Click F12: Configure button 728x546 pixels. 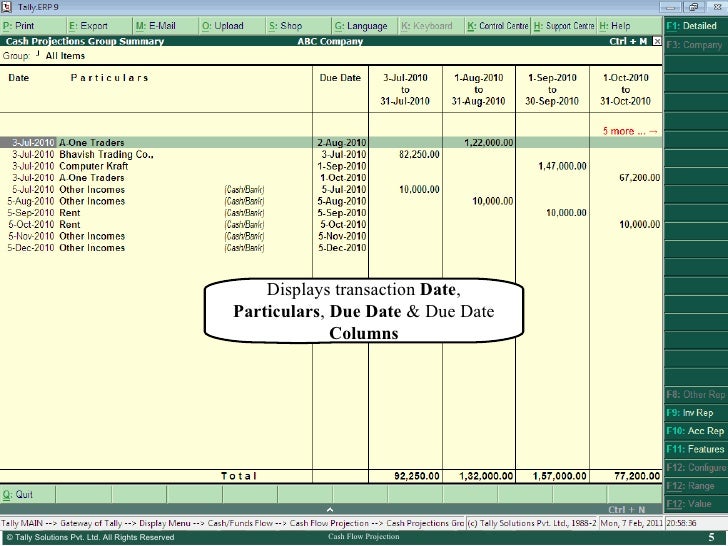696,468
